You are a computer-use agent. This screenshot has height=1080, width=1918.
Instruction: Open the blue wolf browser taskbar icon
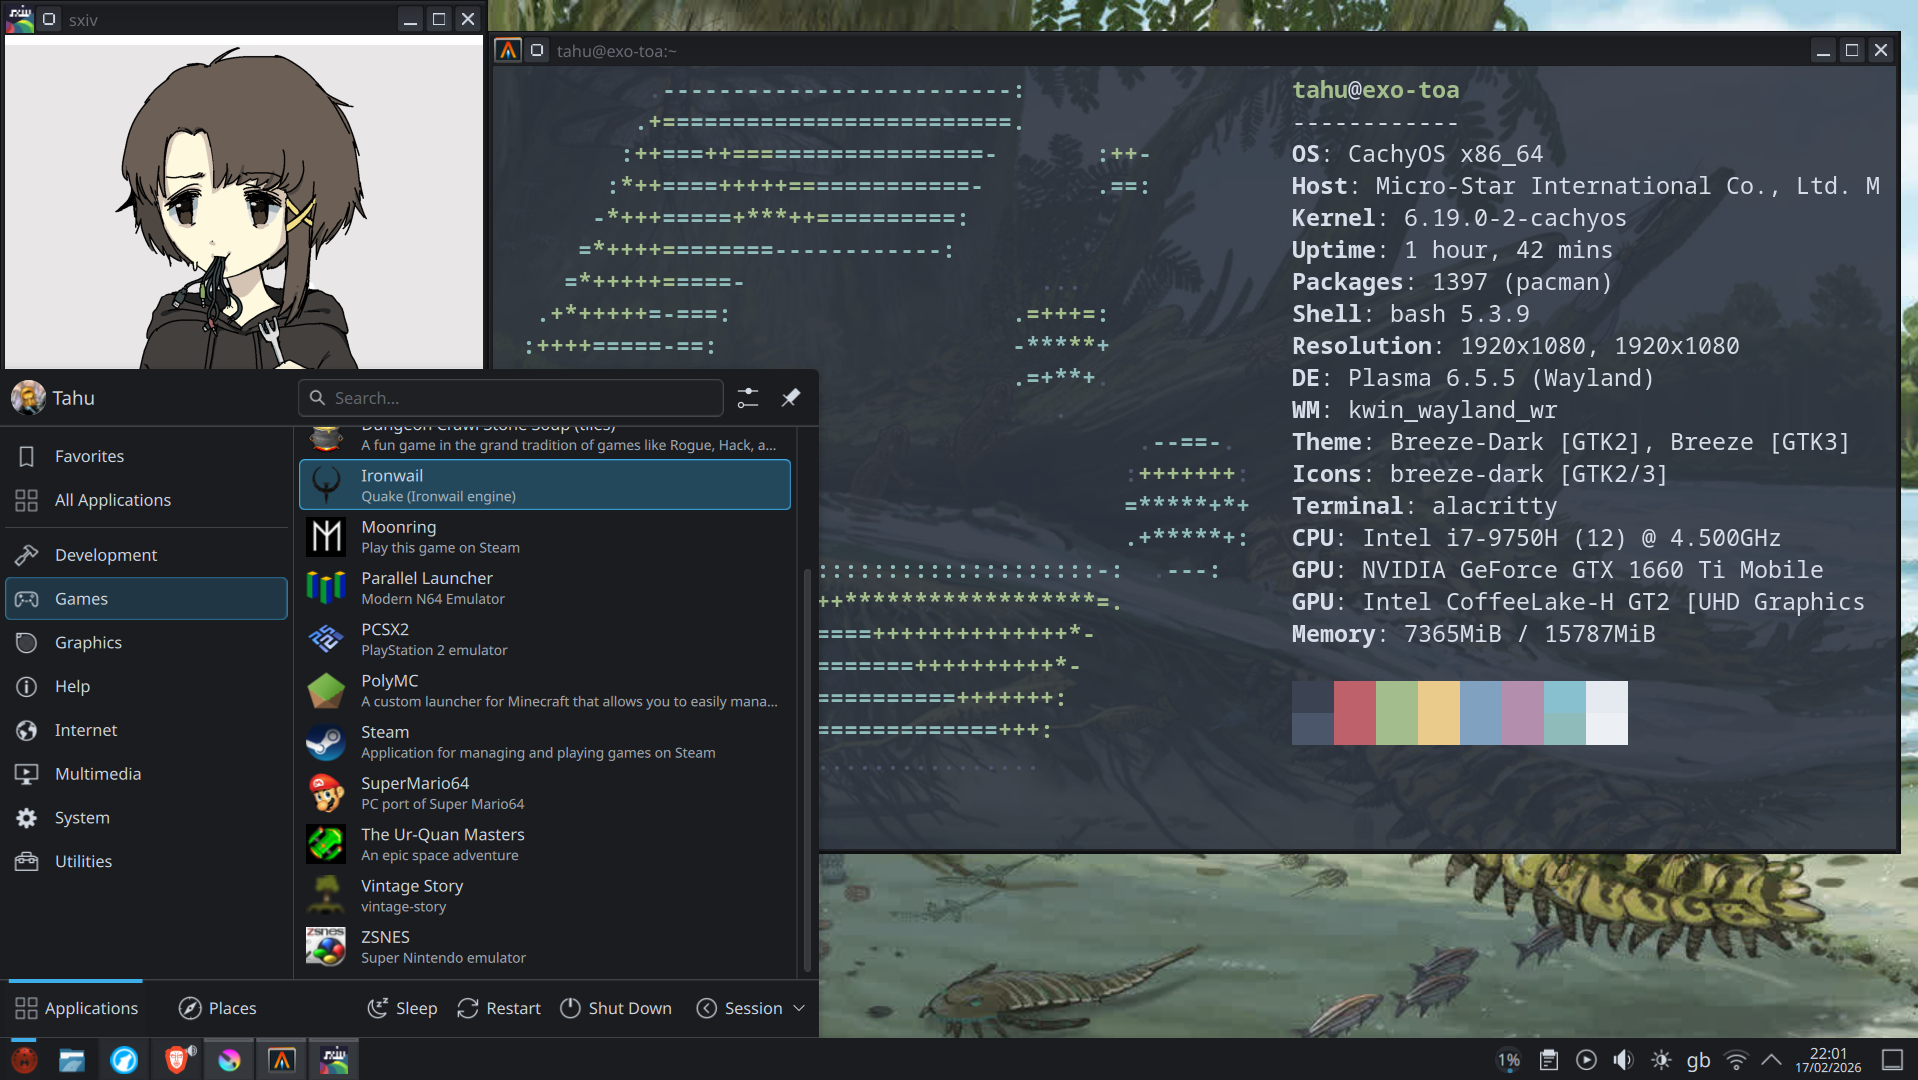(124, 1060)
